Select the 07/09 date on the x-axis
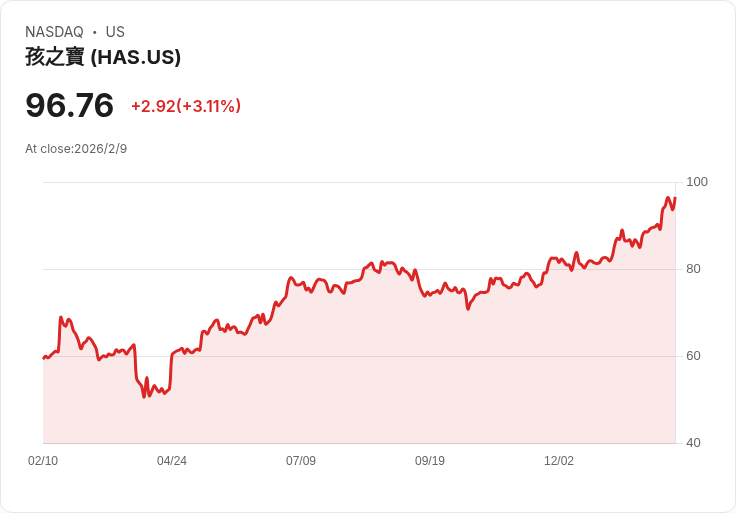The height and width of the screenshot is (513, 736). (301, 461)
